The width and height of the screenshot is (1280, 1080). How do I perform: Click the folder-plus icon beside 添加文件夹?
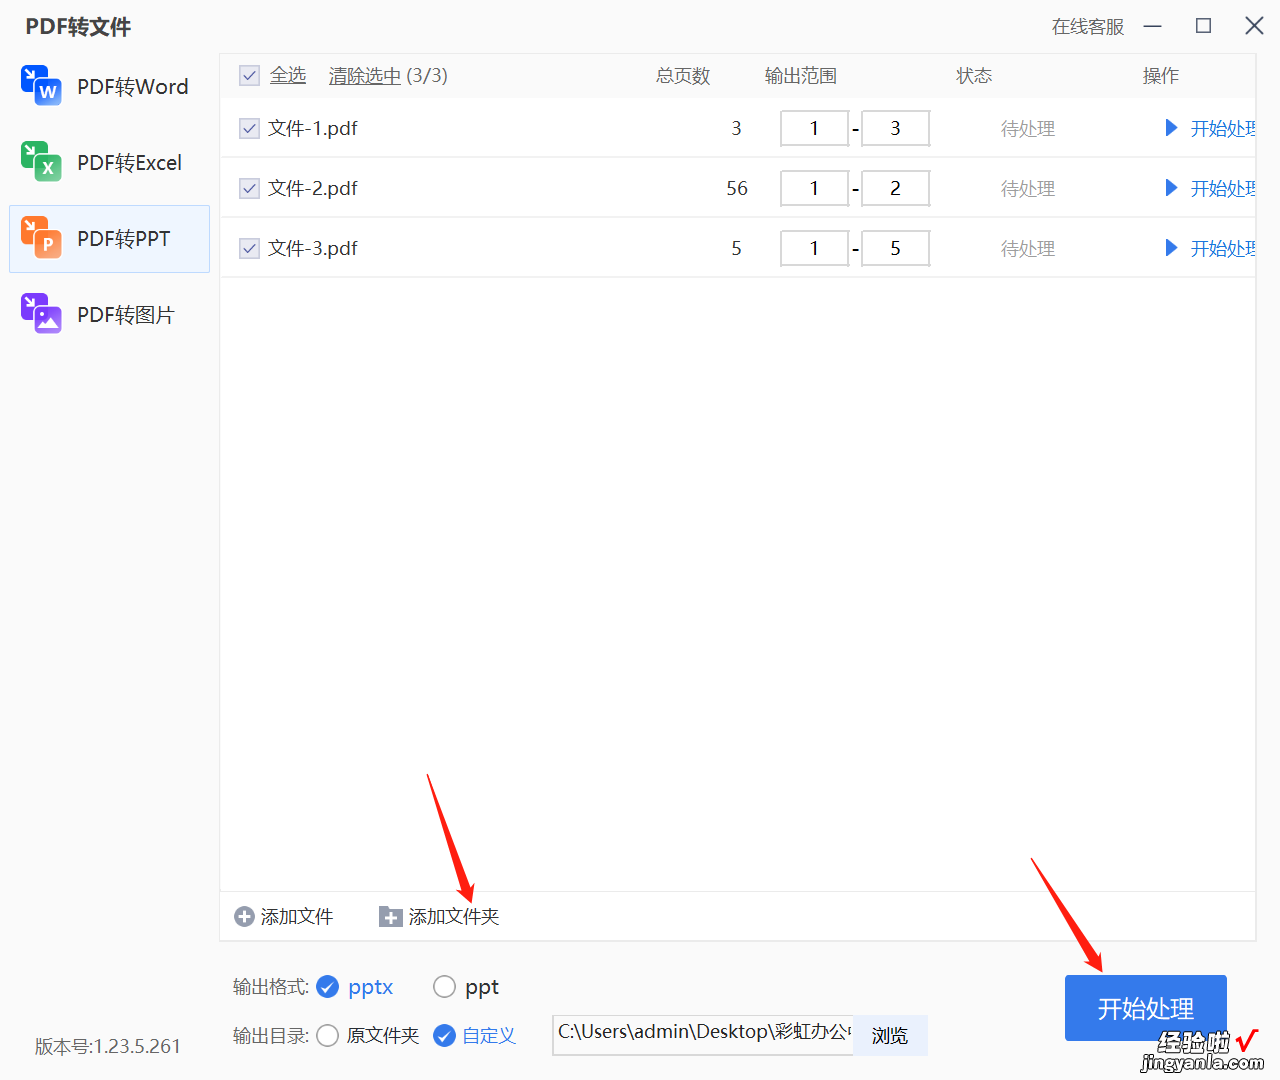point(390,917)
